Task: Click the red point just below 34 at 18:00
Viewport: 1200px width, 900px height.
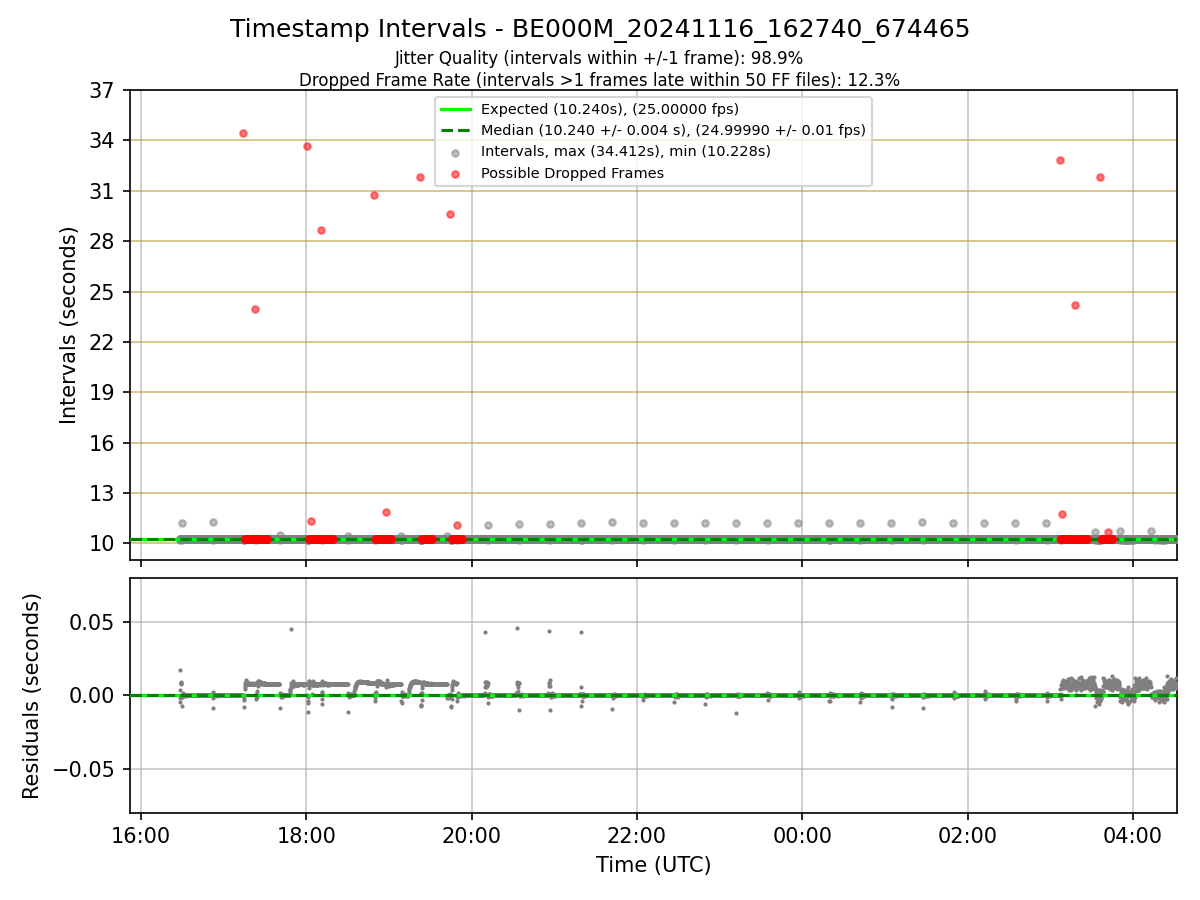Action: (x=307, y=146)
